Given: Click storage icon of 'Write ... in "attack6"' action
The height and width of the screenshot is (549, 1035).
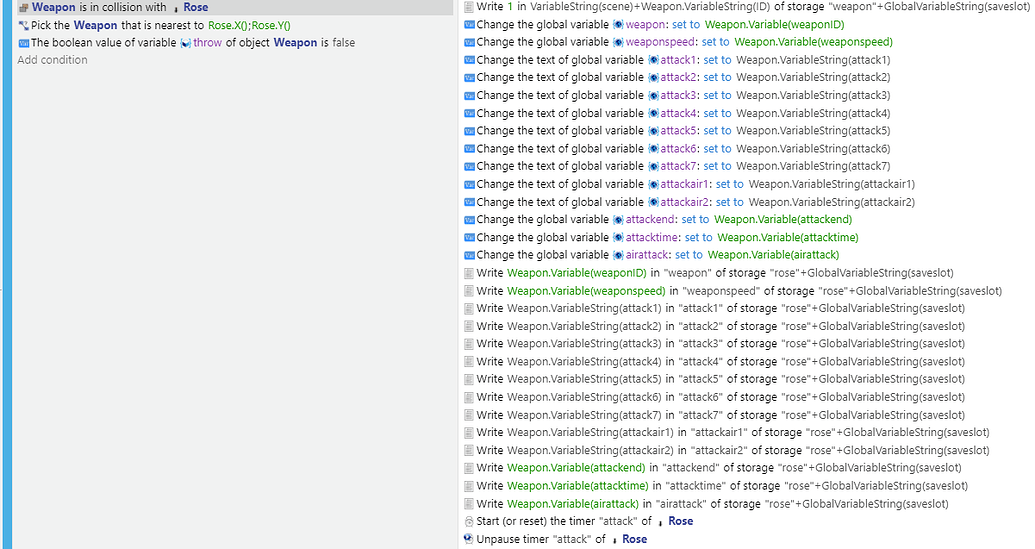Looking at the screenshot, I should pyautogui.click(x=469, y=398).
